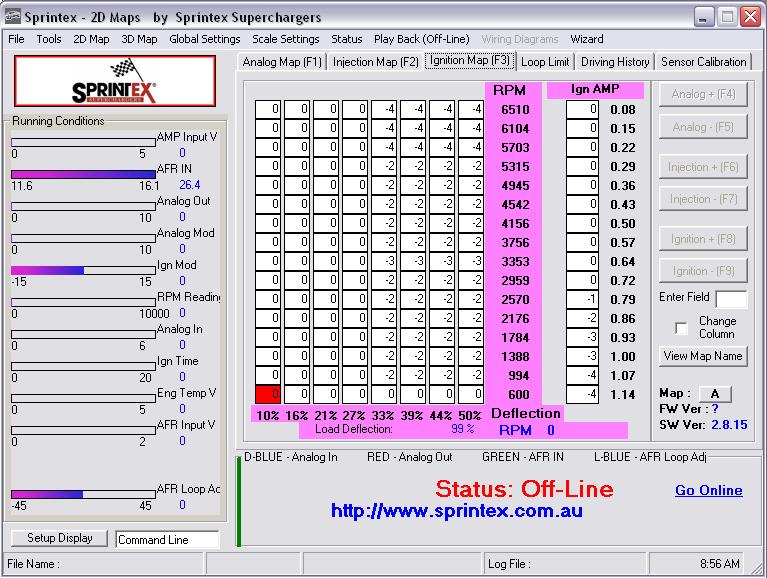767x578 pixels.
Task: Click the Sprintex logo image
Action: [x=115, y=82]
